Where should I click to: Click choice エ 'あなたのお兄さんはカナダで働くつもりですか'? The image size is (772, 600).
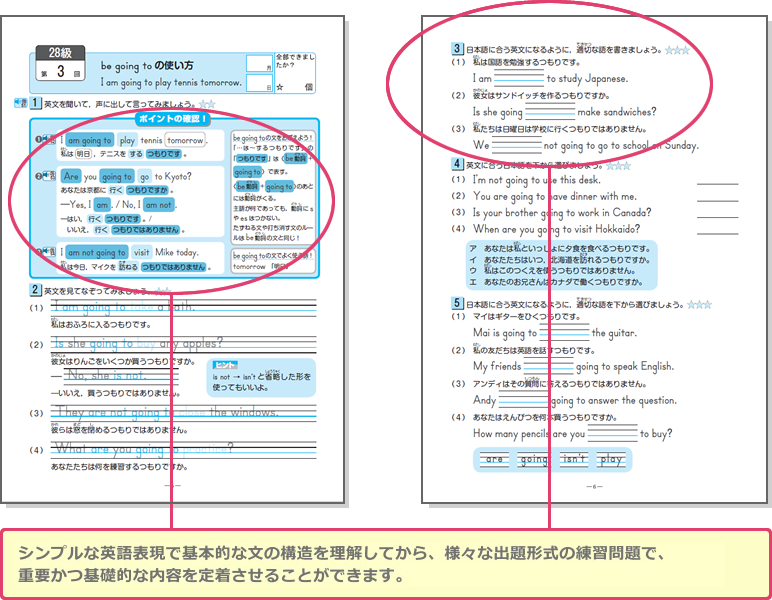(x=556, y=282)
